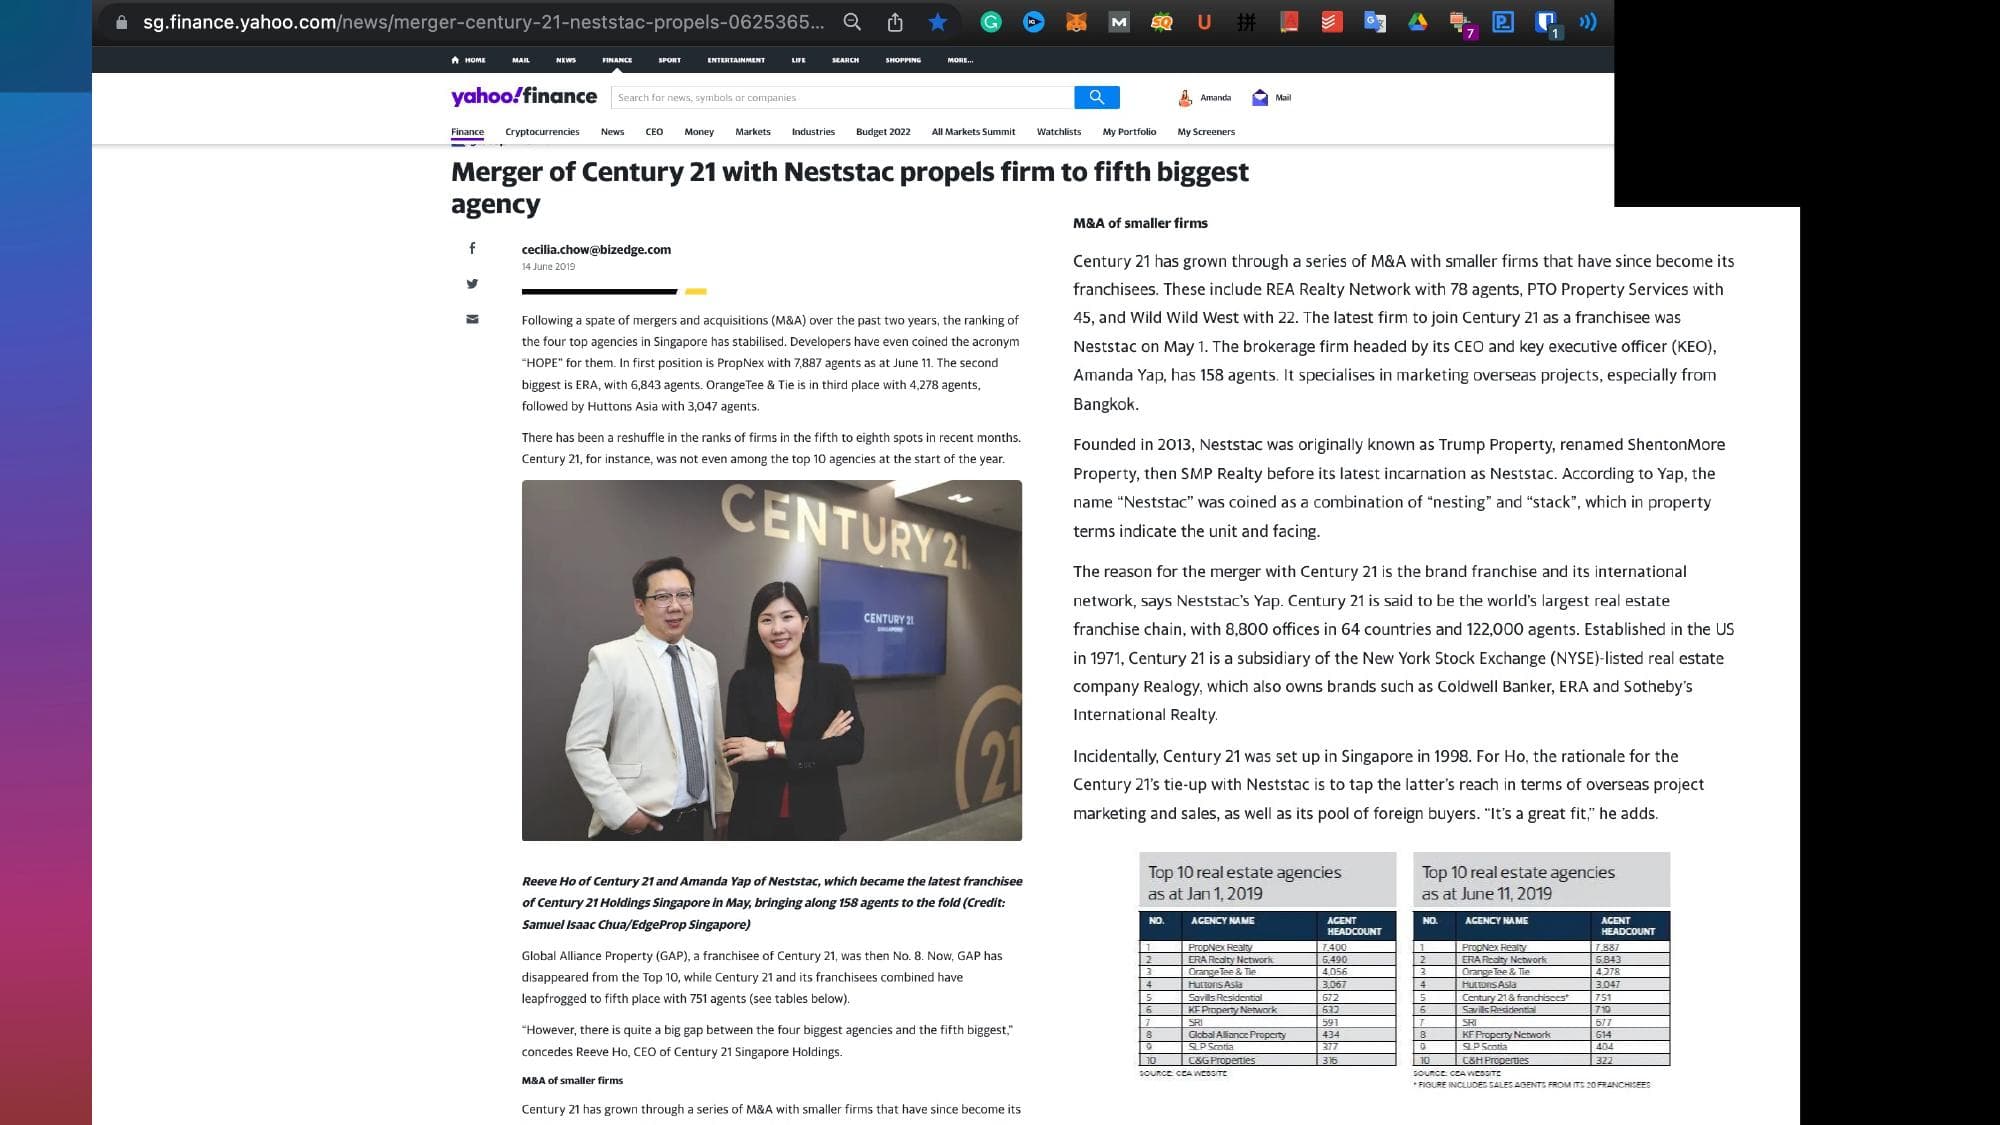Open the Cryptocurrencies tab
Viewport: 2000px width, 1125px height.
coord(542,132)
